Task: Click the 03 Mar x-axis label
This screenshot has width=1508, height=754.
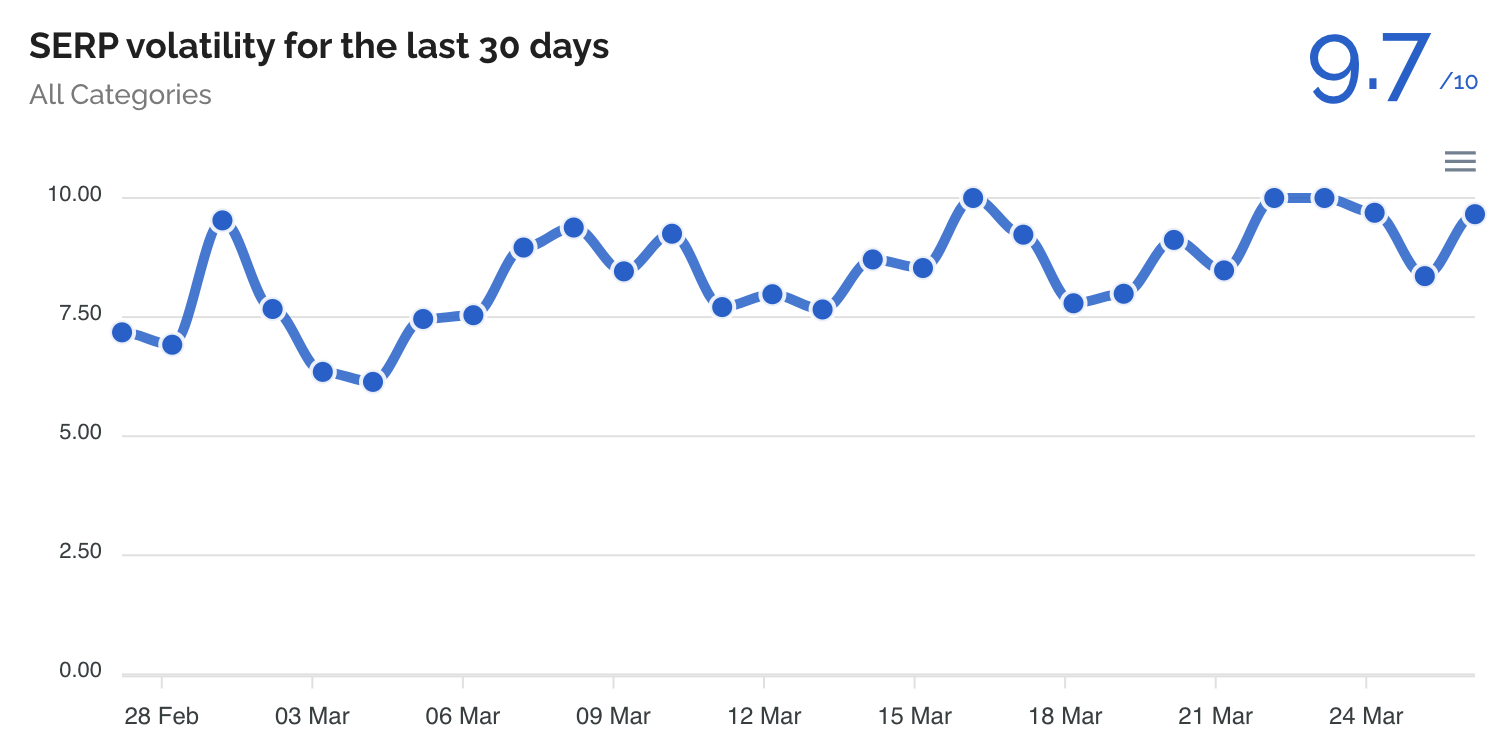Action: click(312, 716)
